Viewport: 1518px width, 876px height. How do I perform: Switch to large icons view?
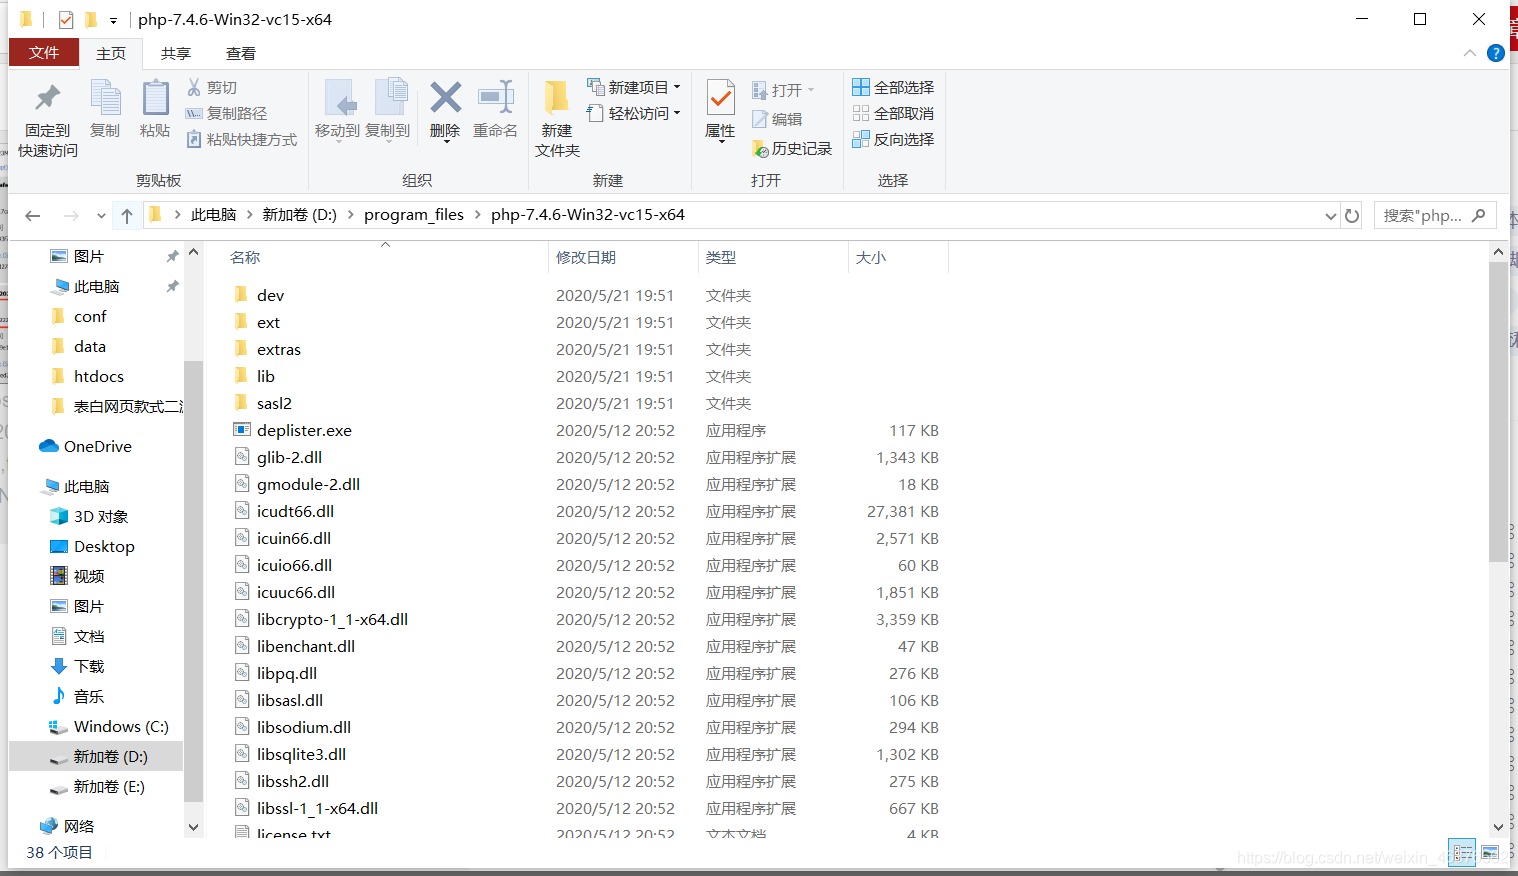point(1490,853)
